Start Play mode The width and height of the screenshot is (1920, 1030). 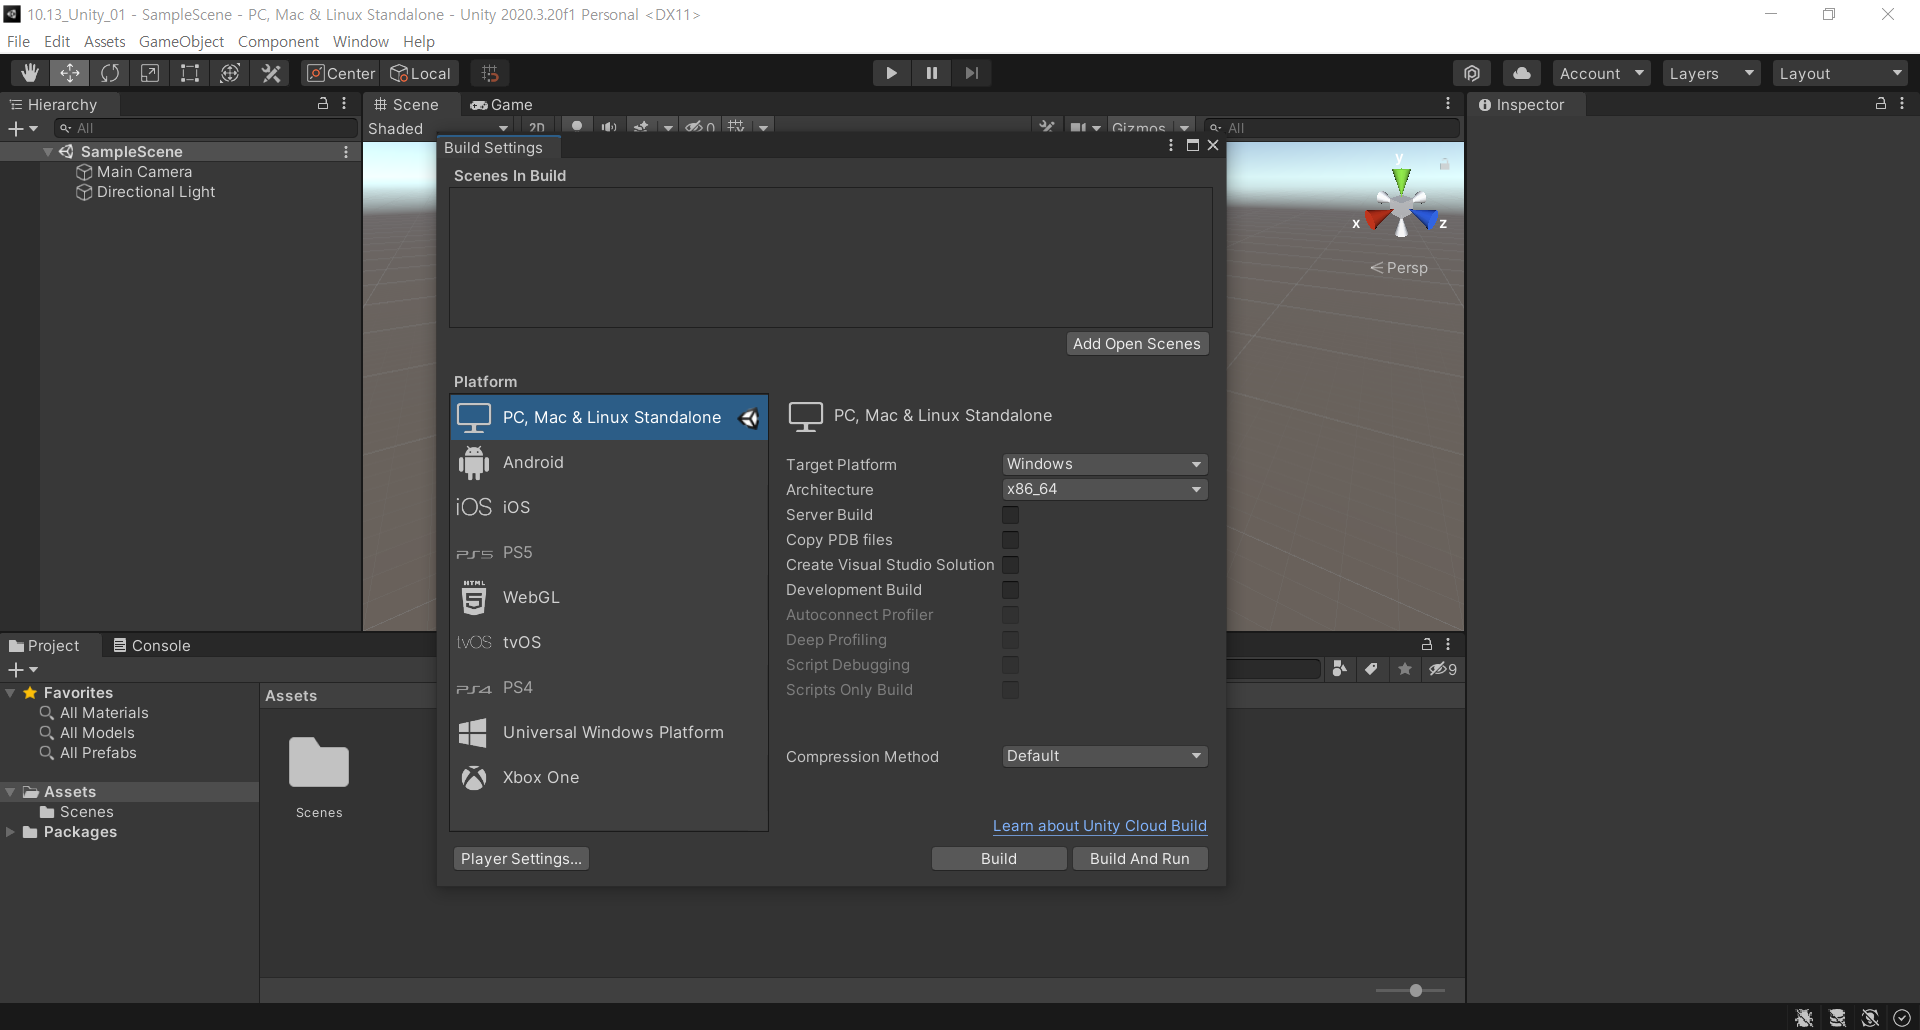click(x=891, y=73)
